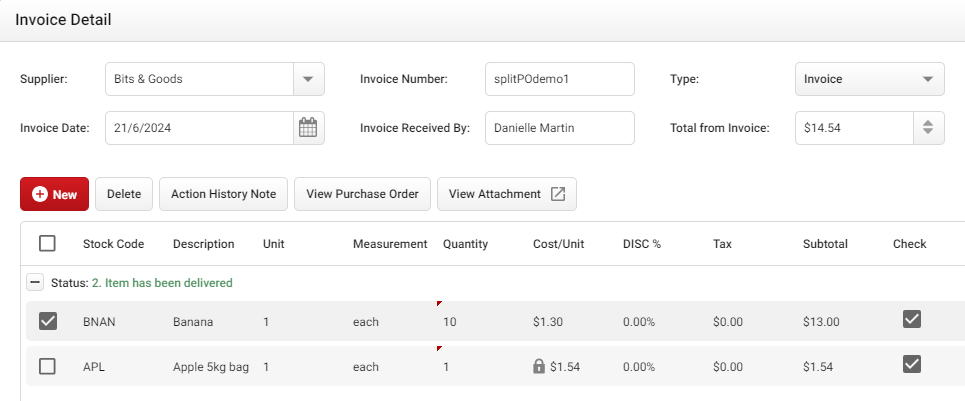Select the Apple 5kg bag row checkbox
The width and height of the screenshot is (965, 401).
[x=47, y=367]
